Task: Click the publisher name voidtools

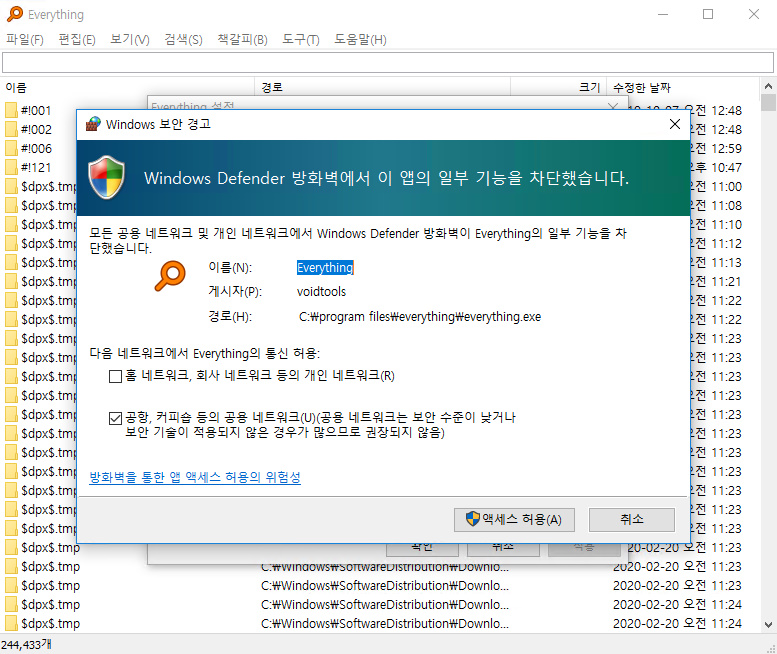Action: pyautogui.click(x=321, y=291)
